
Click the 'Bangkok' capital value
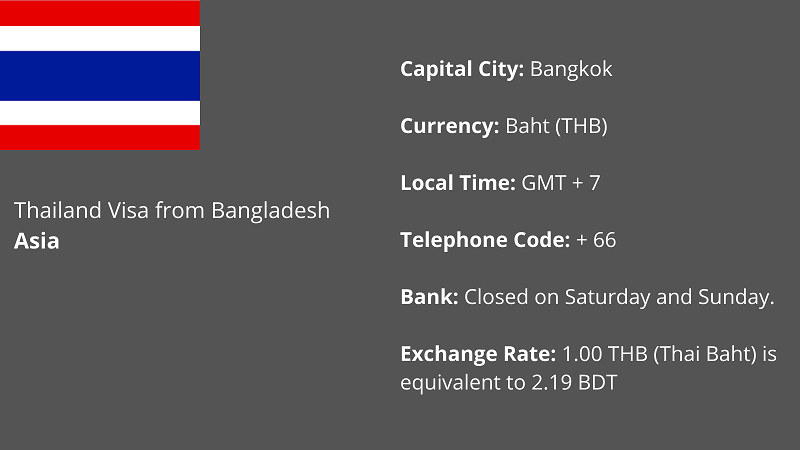[x=571, y=69]
